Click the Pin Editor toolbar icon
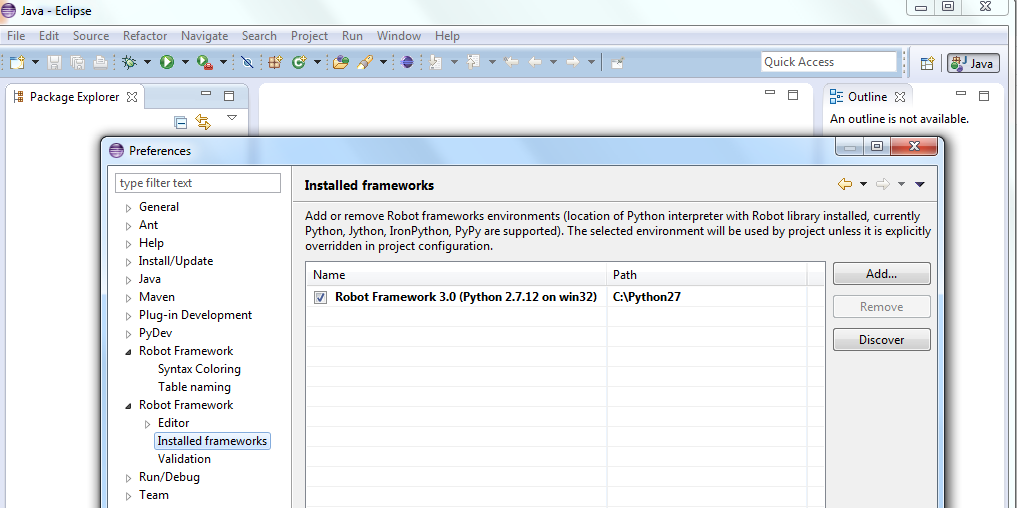 coord(617,62)
